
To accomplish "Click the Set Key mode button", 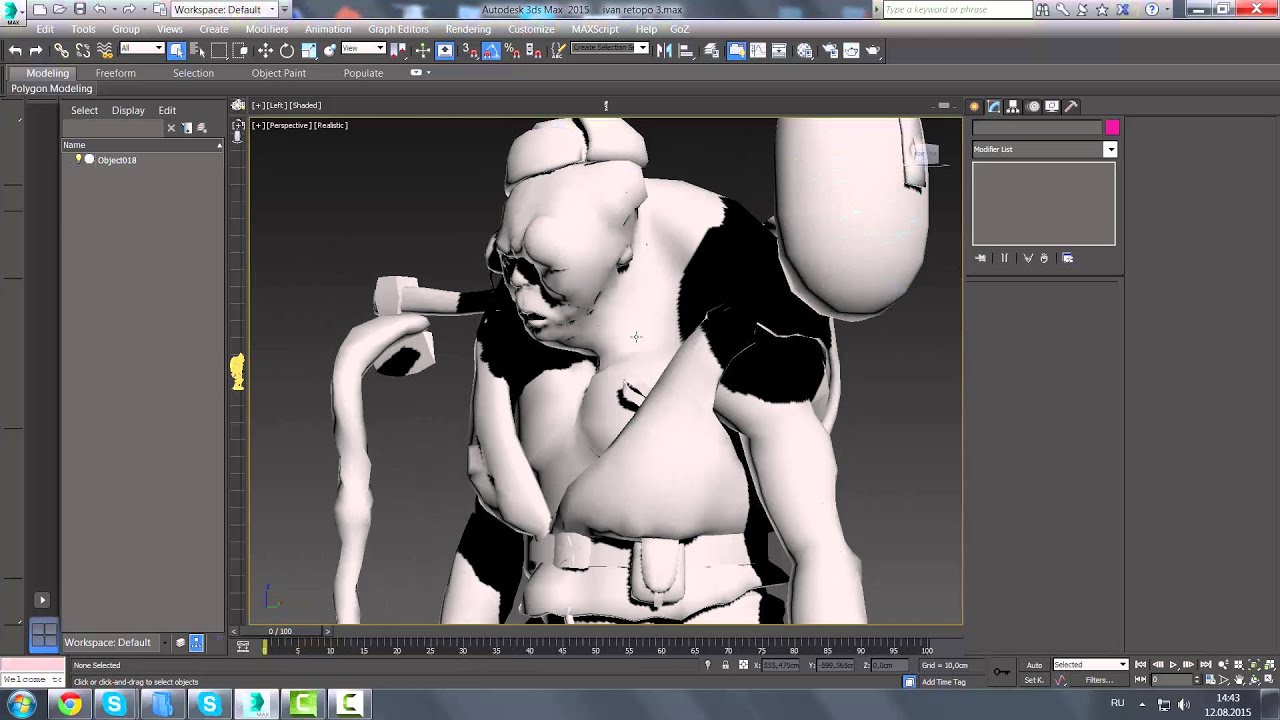I will tap(1034, 680).
